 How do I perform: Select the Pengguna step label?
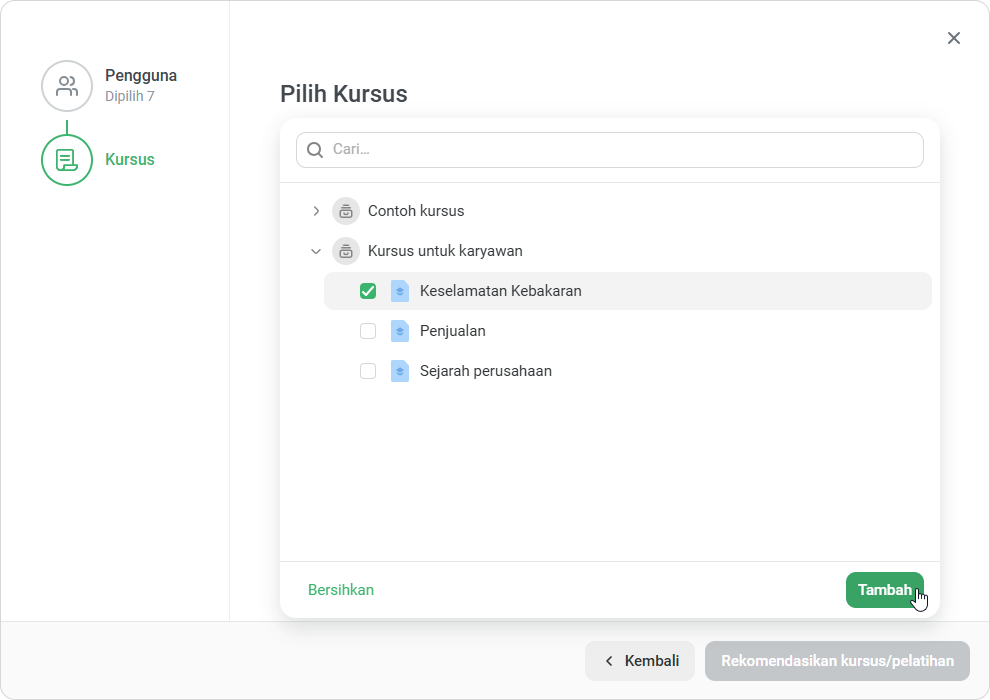tap(141, 75)
